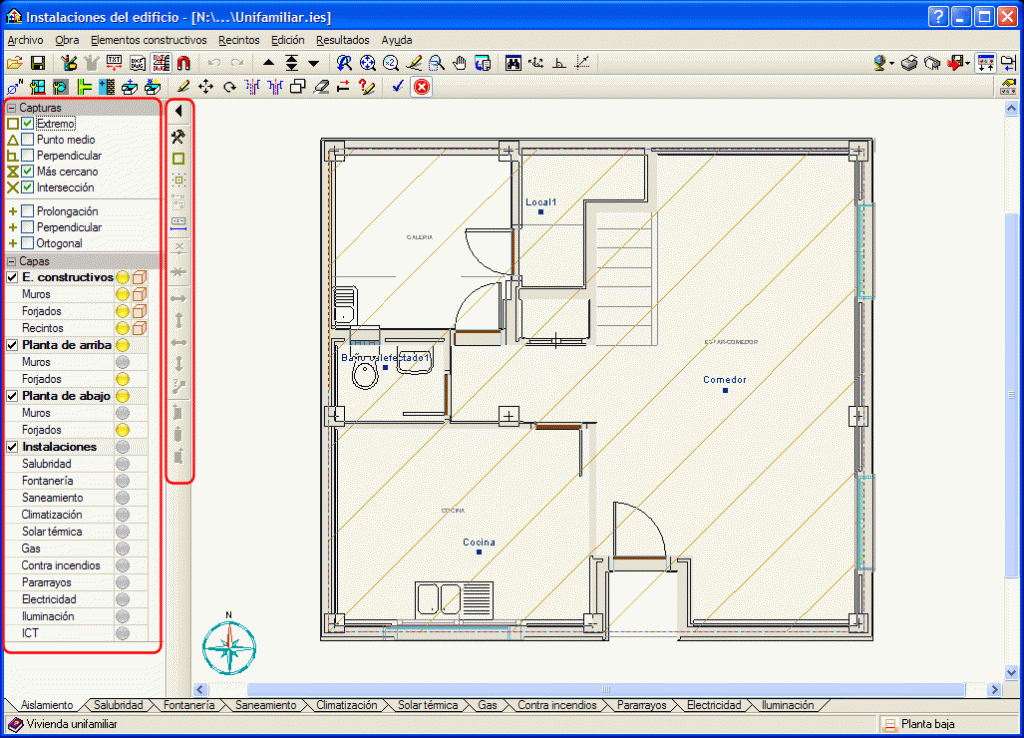
Task: Select the move tool with four arrows
Action: tap(206, 87)
